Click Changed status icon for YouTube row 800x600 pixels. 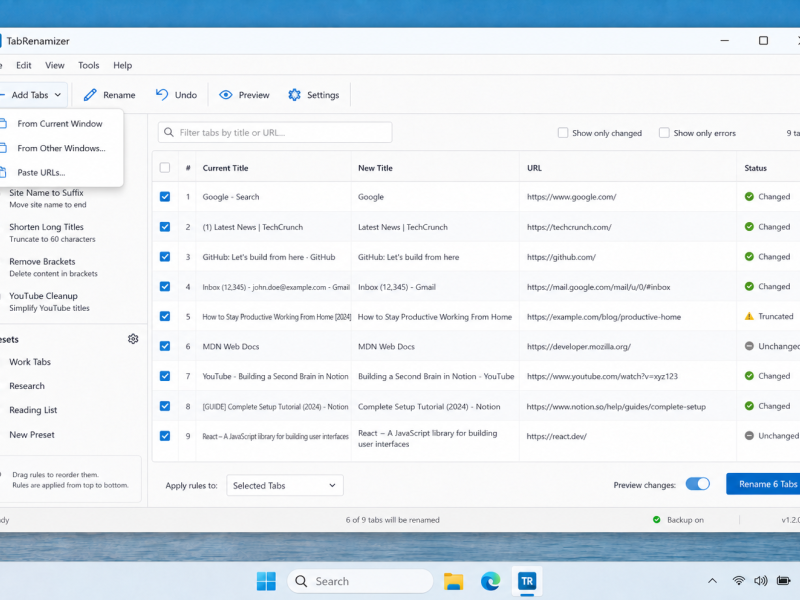(x=749, y=376)
